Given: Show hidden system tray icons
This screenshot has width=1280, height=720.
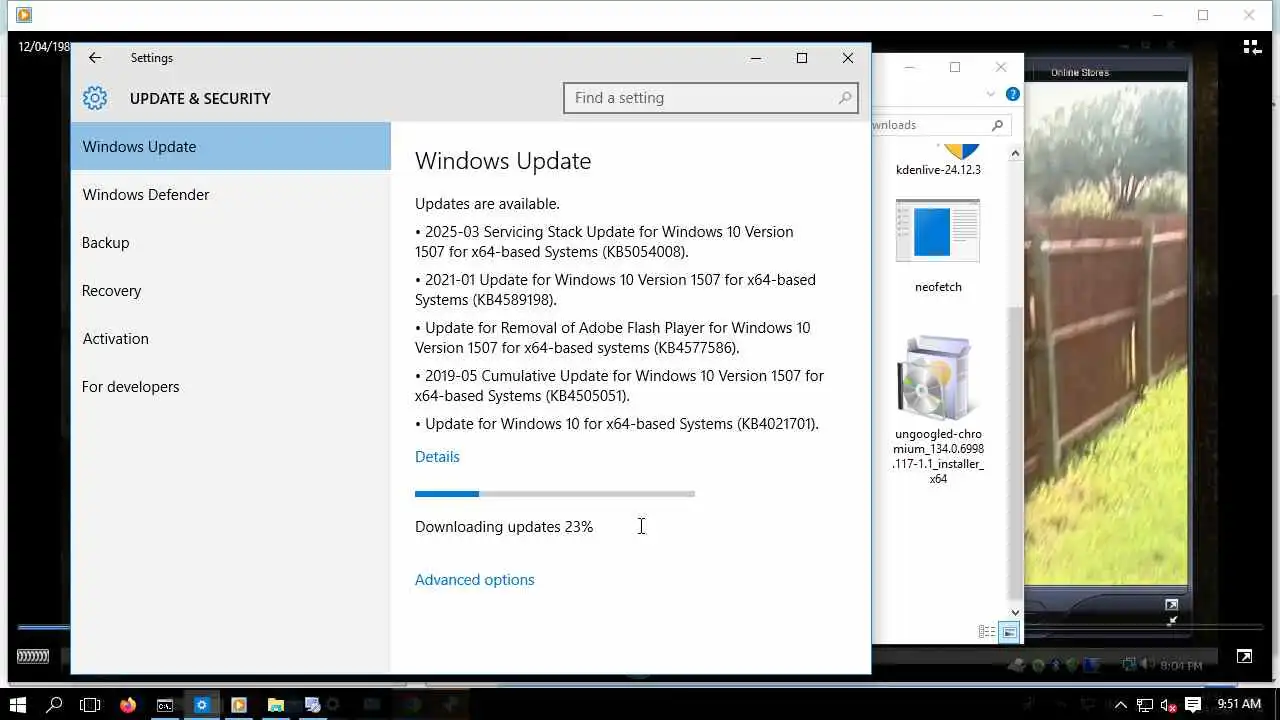Looking at the screenshot, I should tap(1121, 705).
